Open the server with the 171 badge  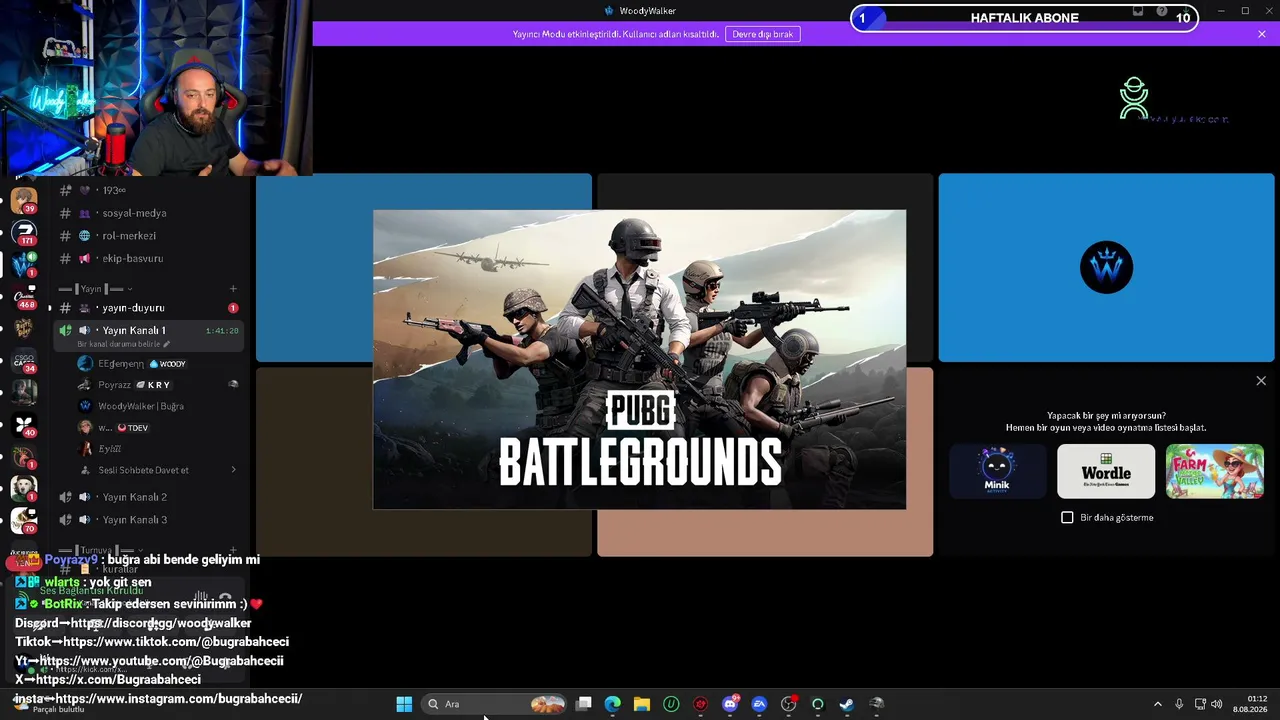[24, 233]
